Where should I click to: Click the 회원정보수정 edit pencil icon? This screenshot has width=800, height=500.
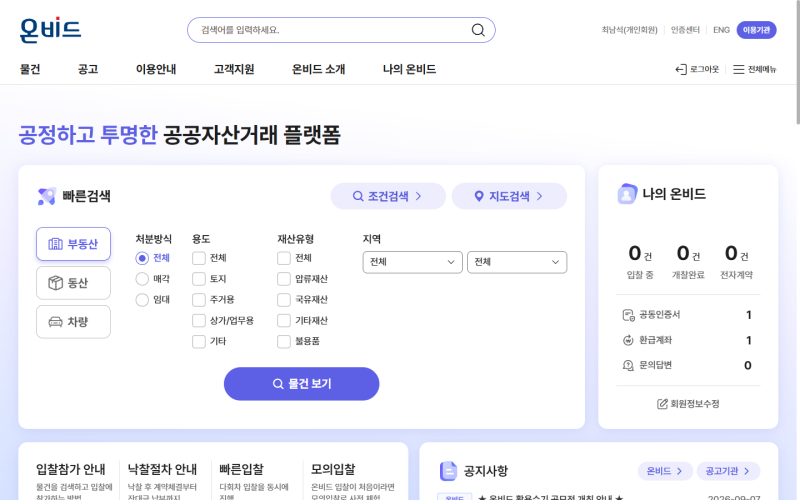click(662, 404)
